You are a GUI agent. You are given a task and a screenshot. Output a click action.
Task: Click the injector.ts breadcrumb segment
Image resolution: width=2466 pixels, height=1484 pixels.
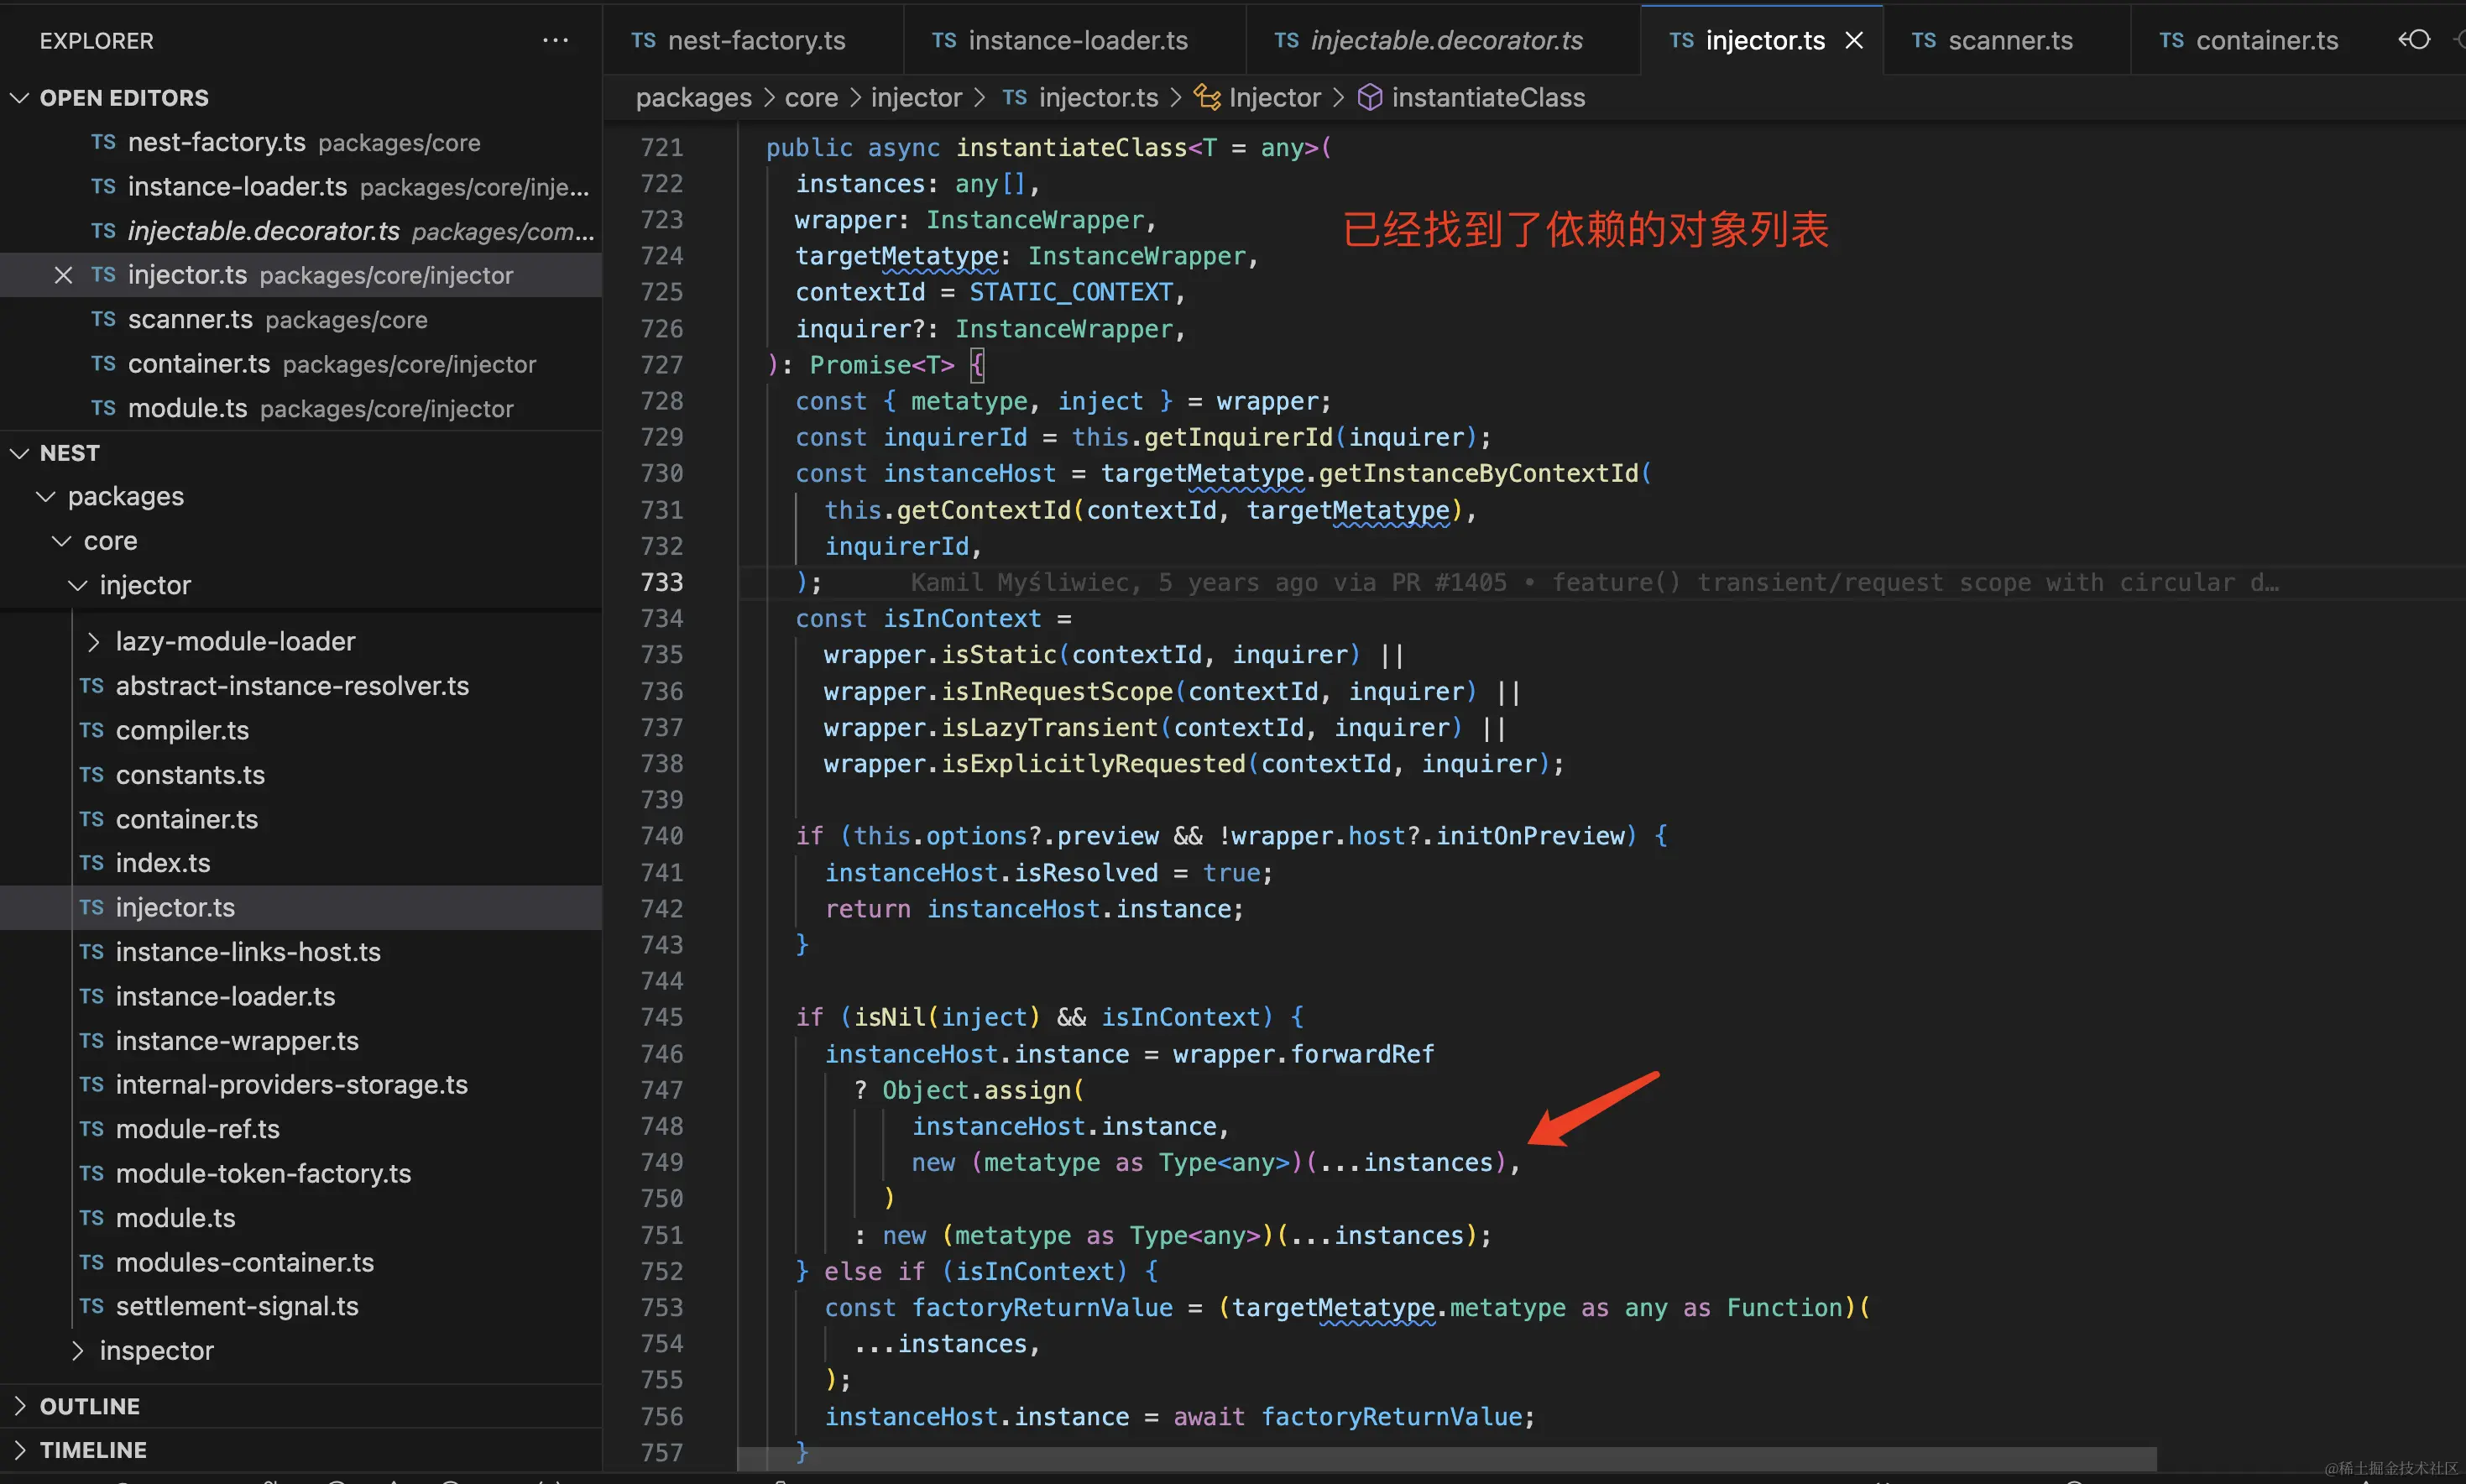[1098, 98]
